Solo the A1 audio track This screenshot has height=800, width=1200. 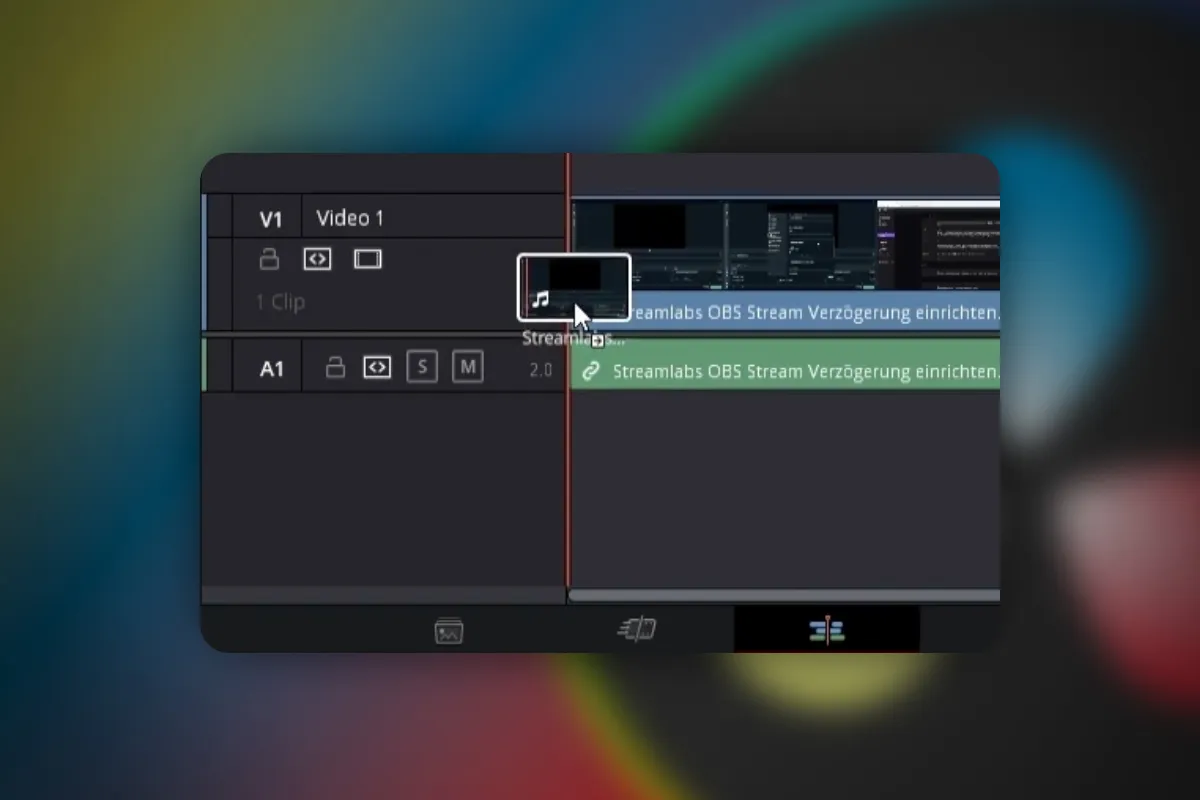(422, 367)
